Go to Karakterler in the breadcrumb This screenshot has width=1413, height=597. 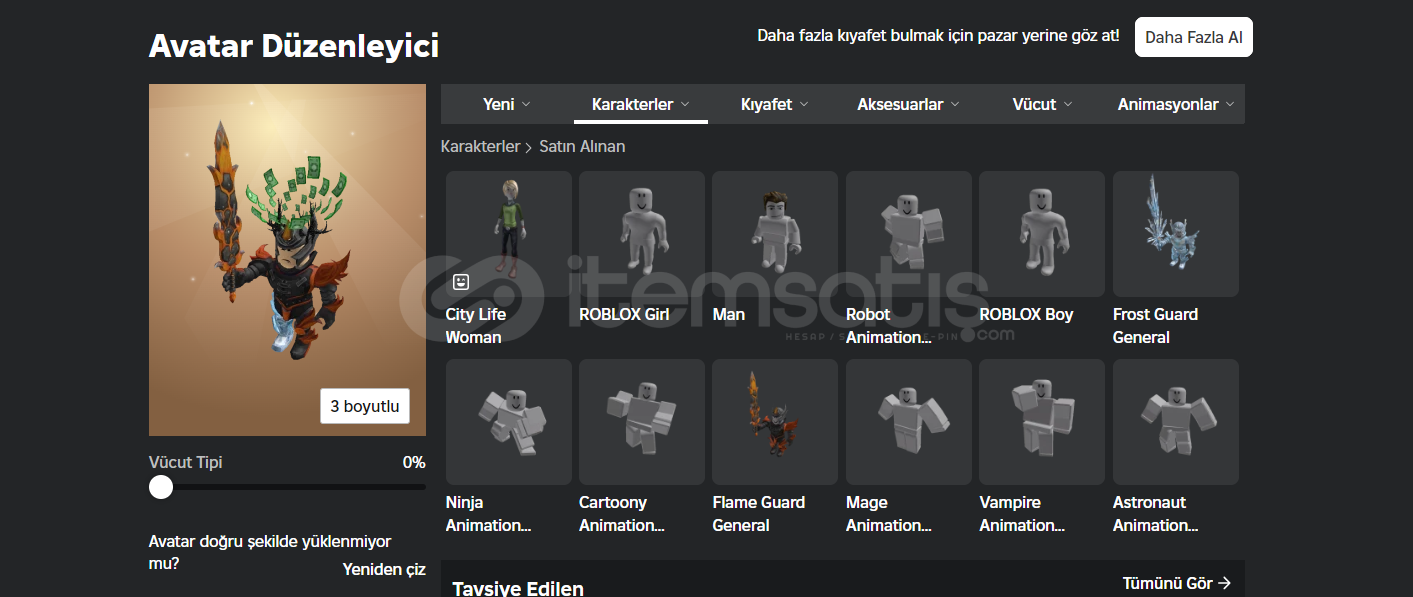[480, 146]
